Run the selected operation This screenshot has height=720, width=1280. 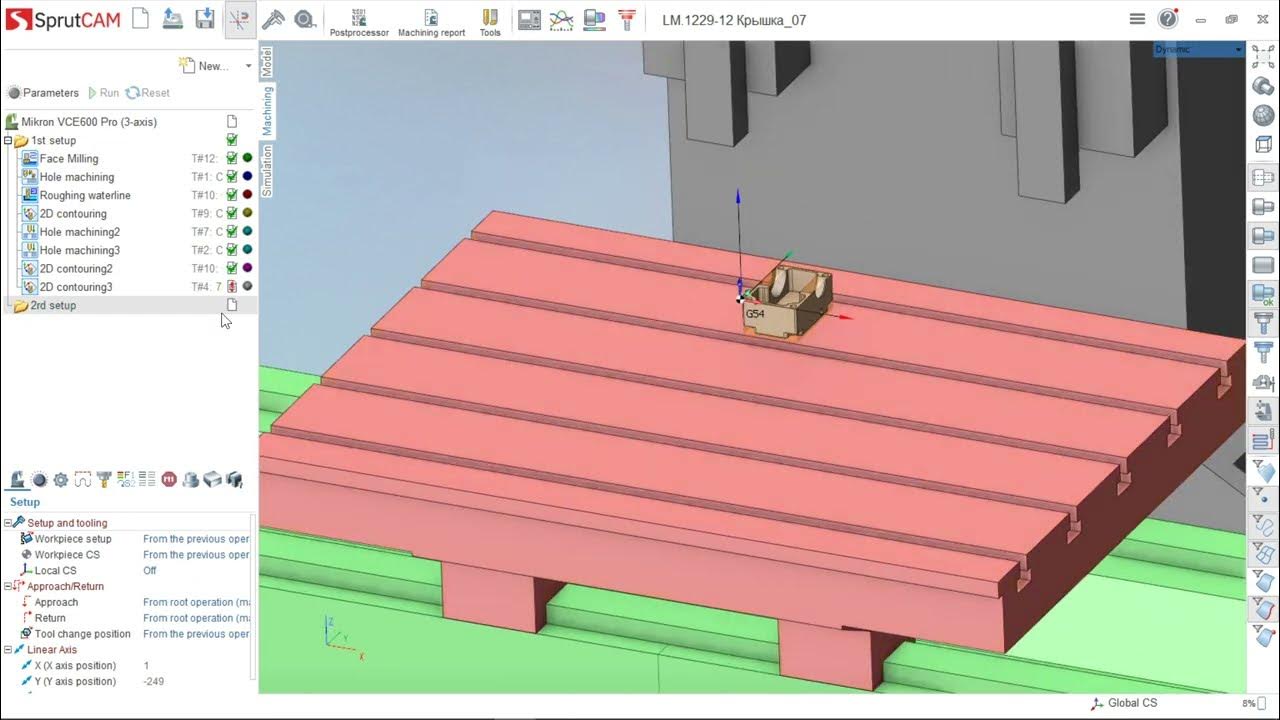tap(103, 93)
